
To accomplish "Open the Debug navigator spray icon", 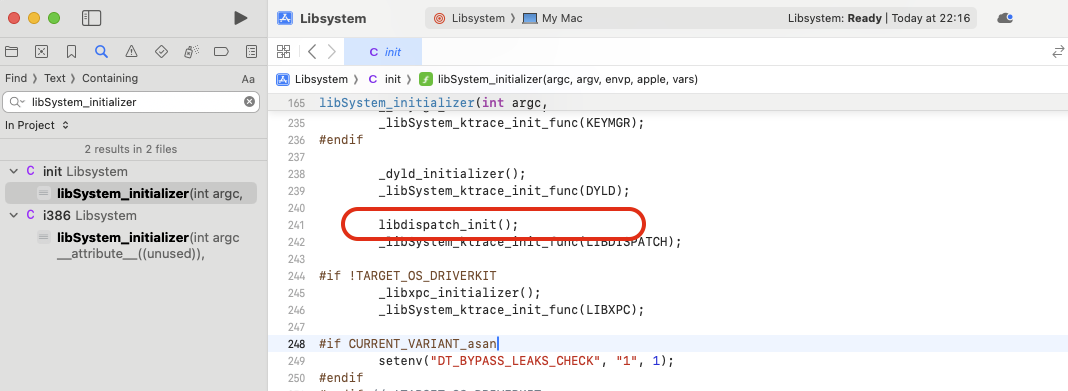I will (x=191, y=51).
